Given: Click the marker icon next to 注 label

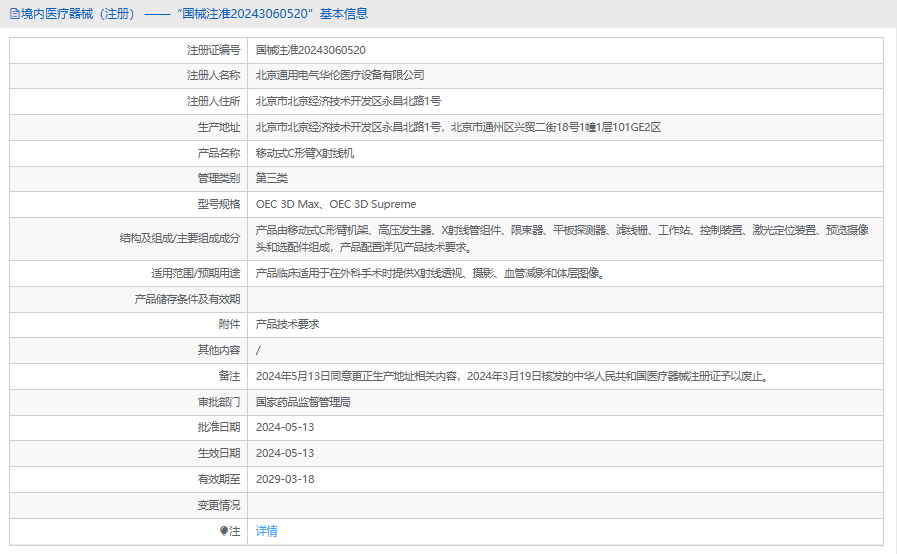Looking at the screenshot, I should [x=224, y=531].
